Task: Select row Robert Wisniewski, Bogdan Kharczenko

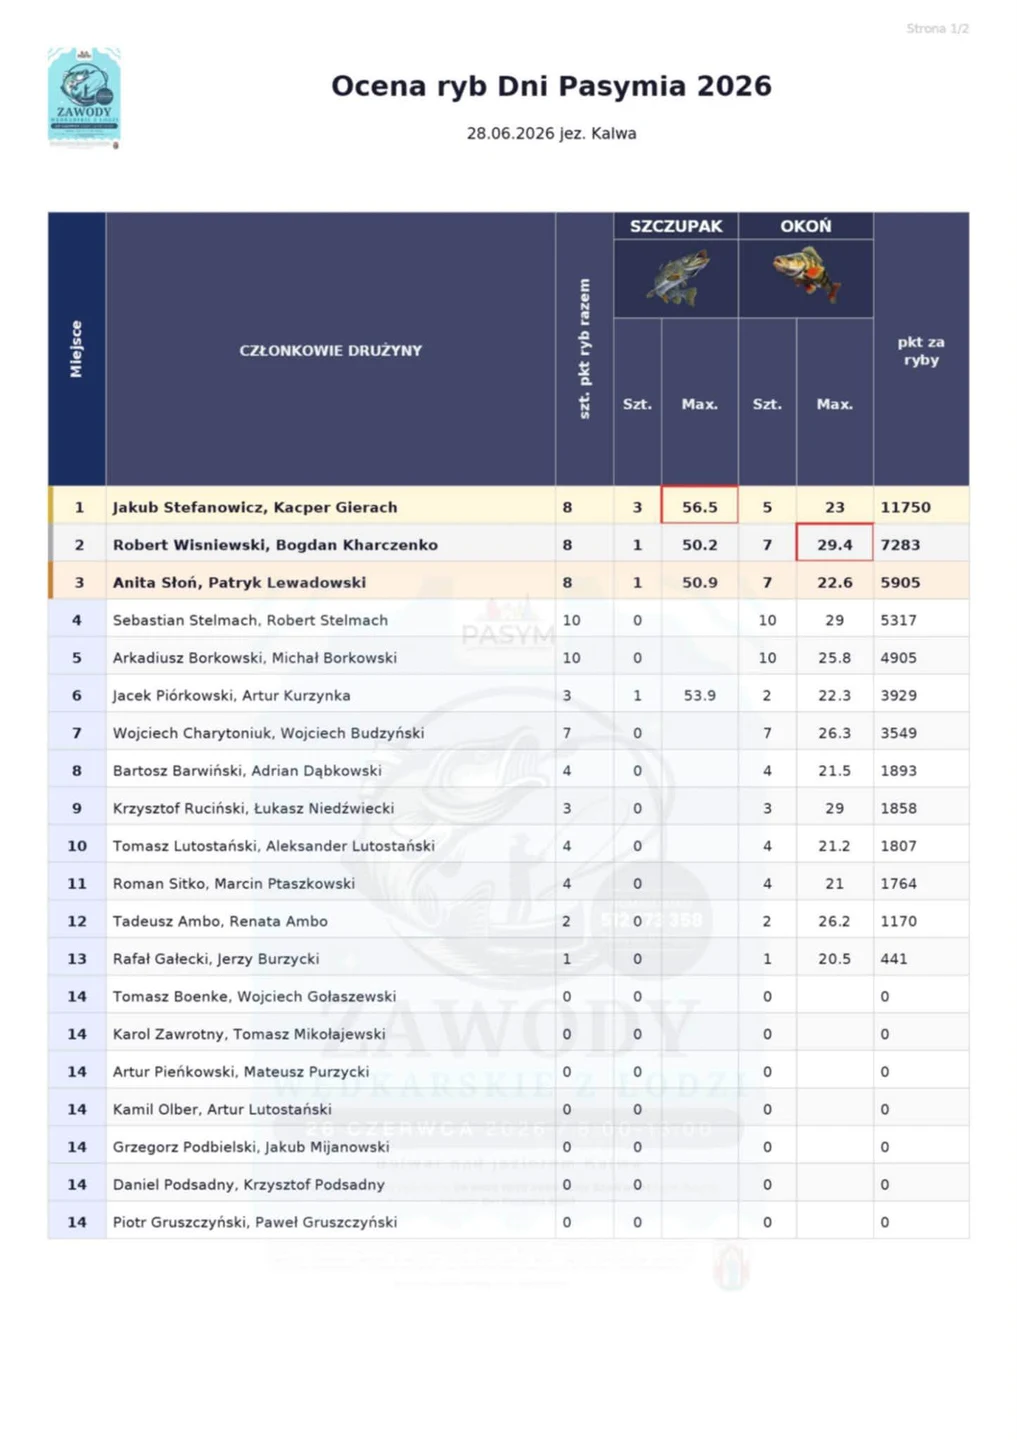Action: (x=508, y=544)
